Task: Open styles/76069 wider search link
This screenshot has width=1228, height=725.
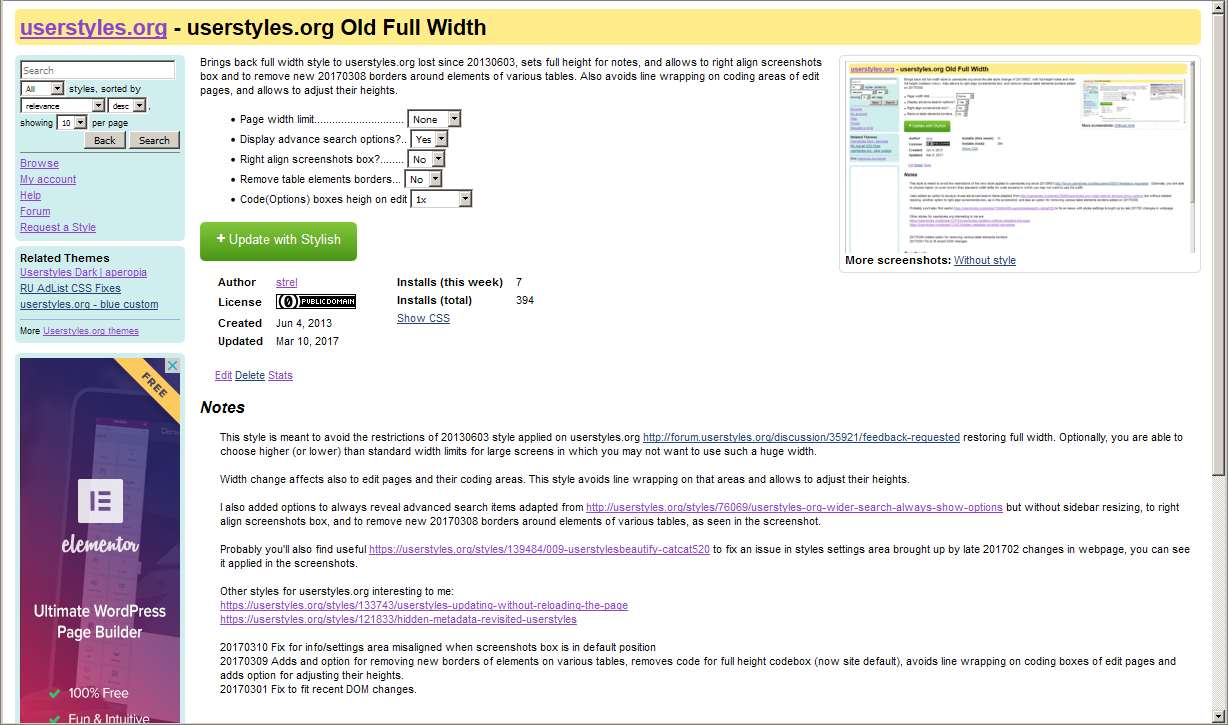Action: 794,507
